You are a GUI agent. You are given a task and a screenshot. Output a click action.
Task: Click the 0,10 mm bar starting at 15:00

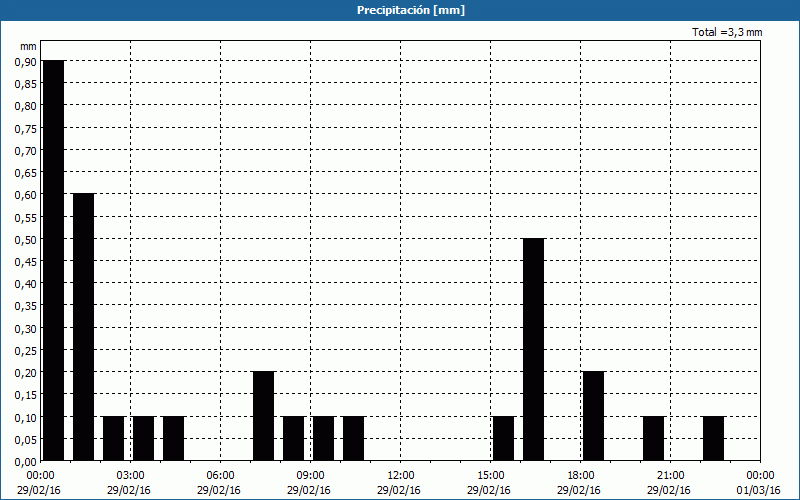[x=504, y=438]
